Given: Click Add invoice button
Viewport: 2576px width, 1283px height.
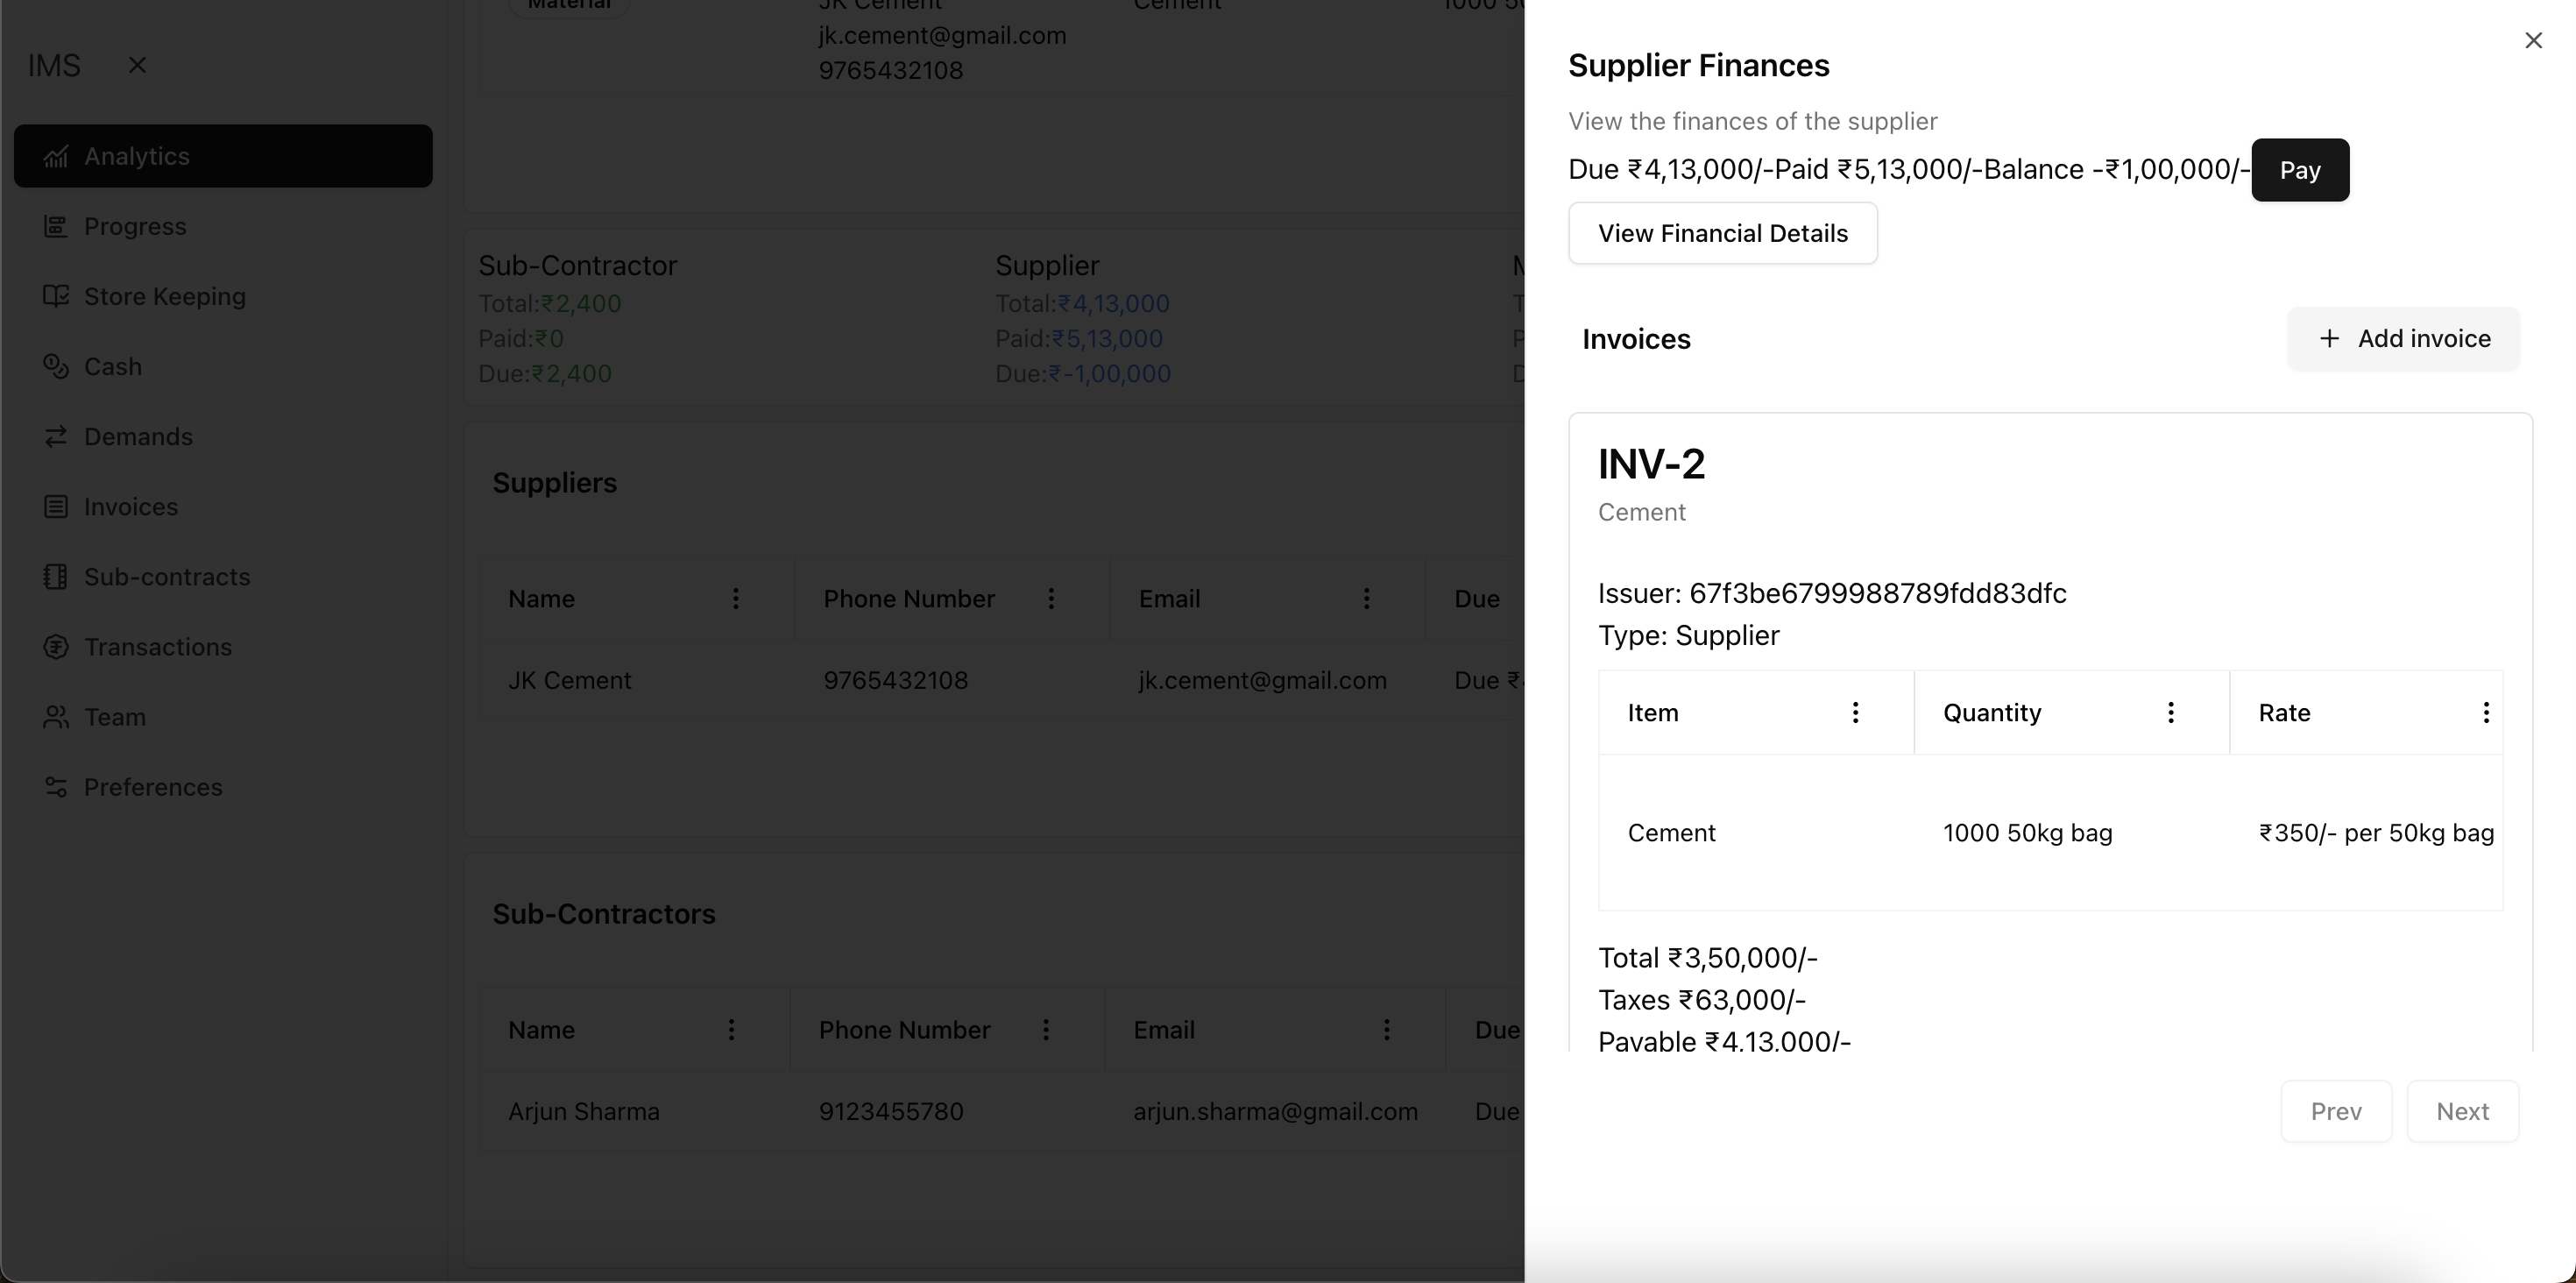Looking at the screenshot, I should coord(2403,338).
